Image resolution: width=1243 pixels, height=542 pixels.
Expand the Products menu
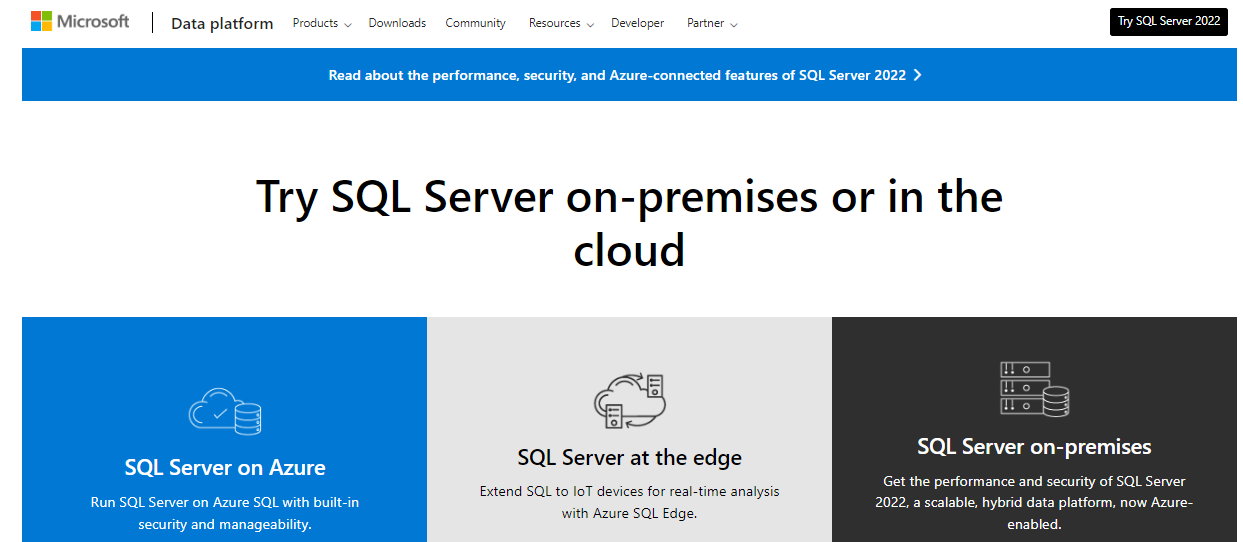(322, 23)
